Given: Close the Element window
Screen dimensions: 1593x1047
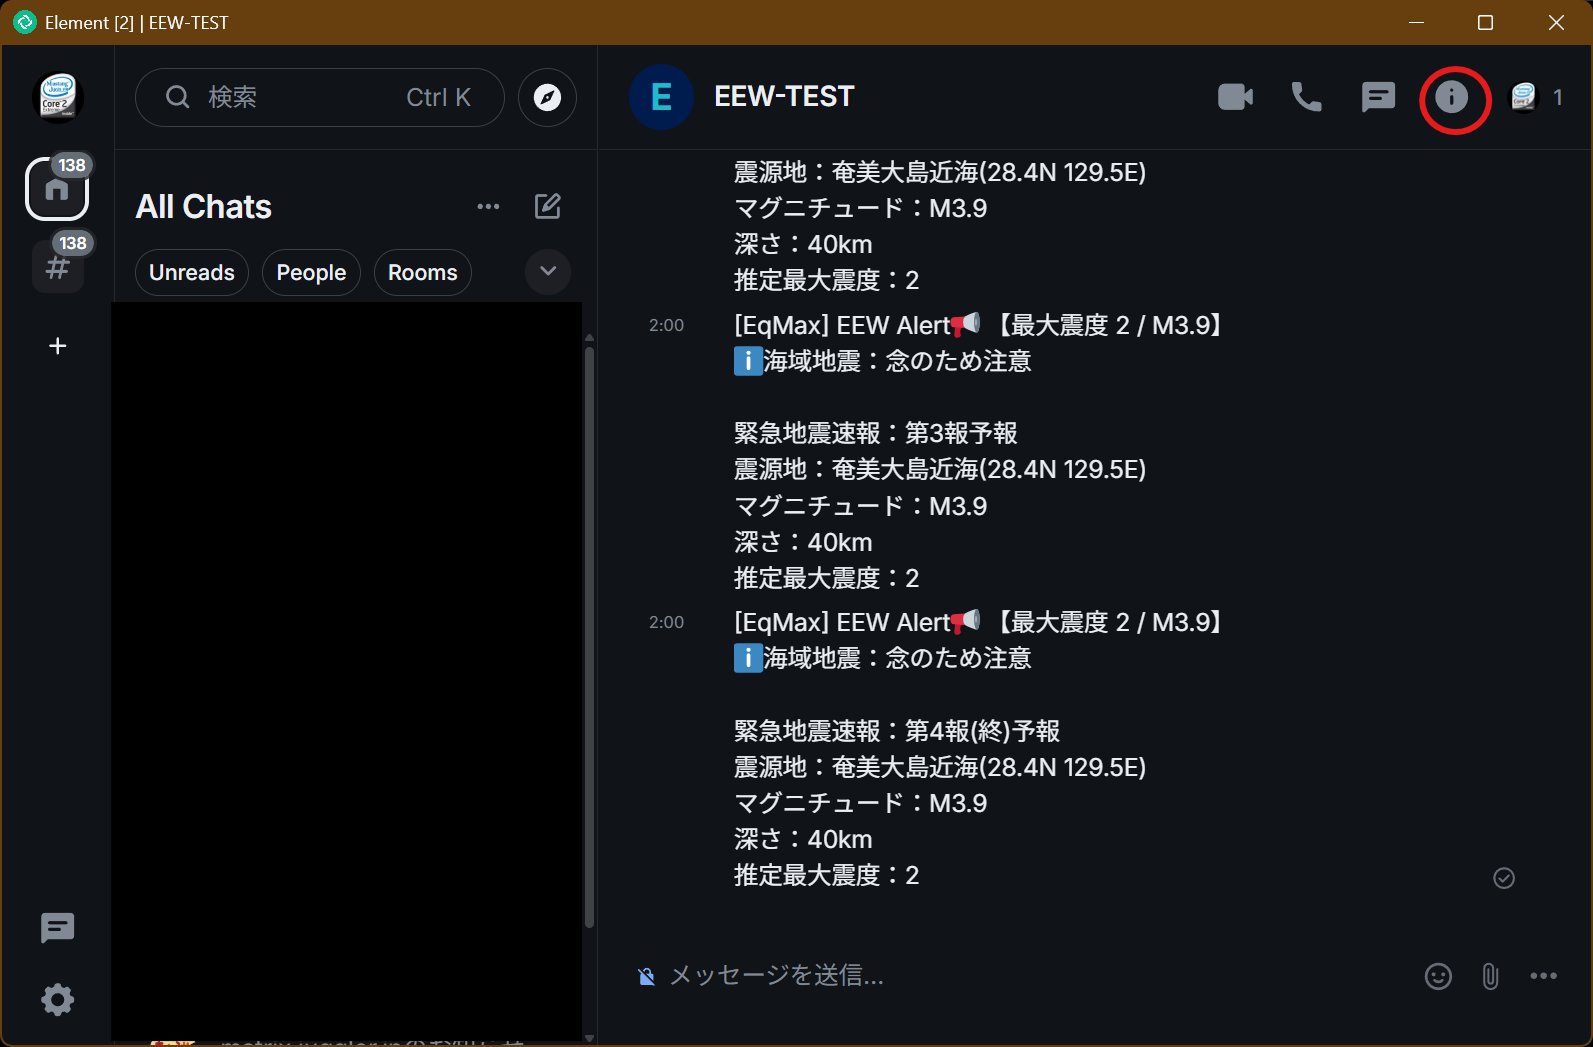Looking at the screenshot, I should (1556, 22).
